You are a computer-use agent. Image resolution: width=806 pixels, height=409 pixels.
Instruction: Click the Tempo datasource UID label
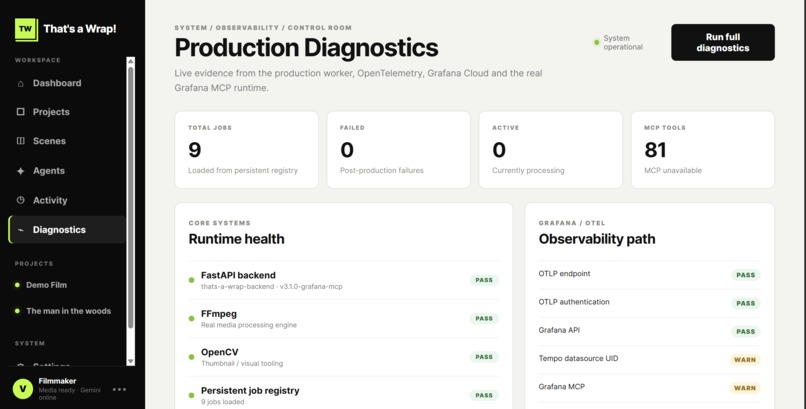(578, 358)
